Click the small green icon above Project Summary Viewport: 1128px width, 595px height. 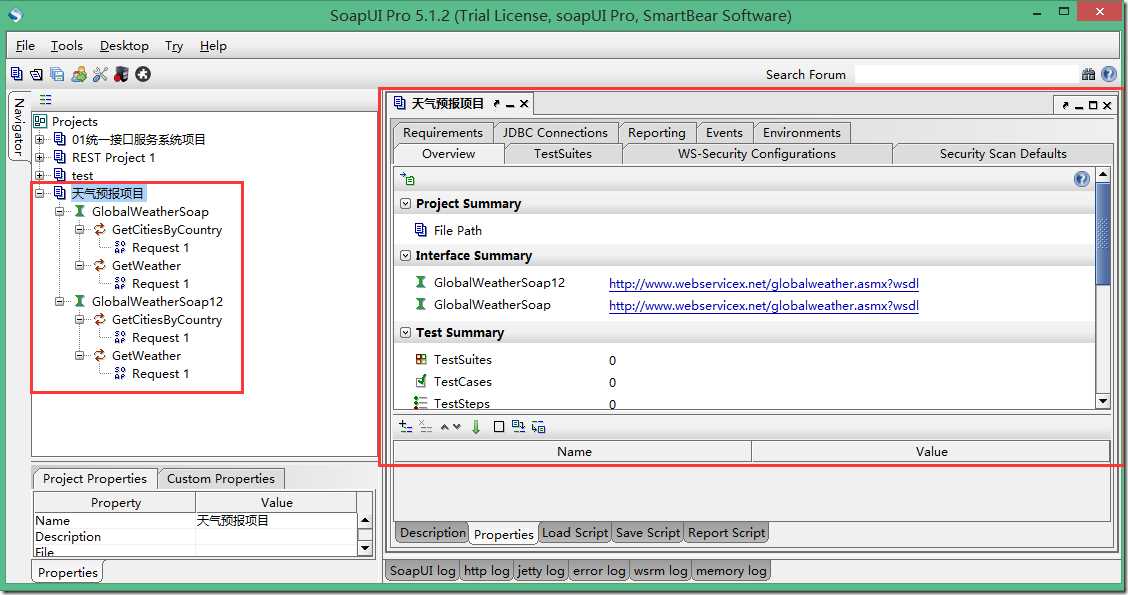tap(408, 178)
